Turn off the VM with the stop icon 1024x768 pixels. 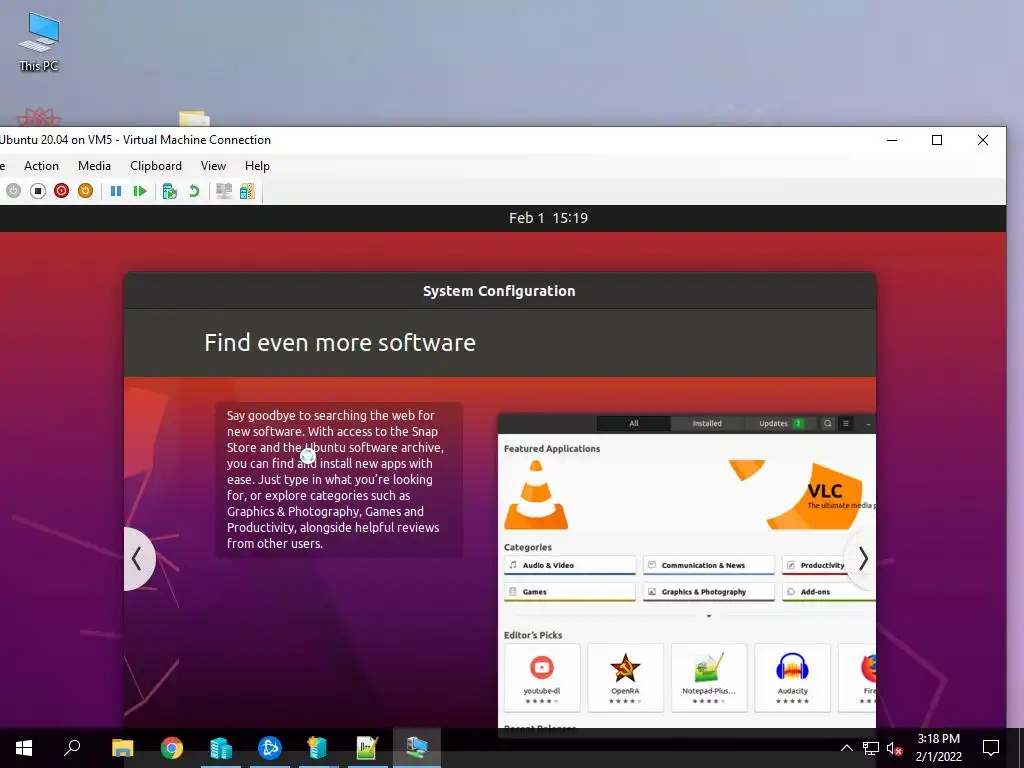[x=38, y=191]
